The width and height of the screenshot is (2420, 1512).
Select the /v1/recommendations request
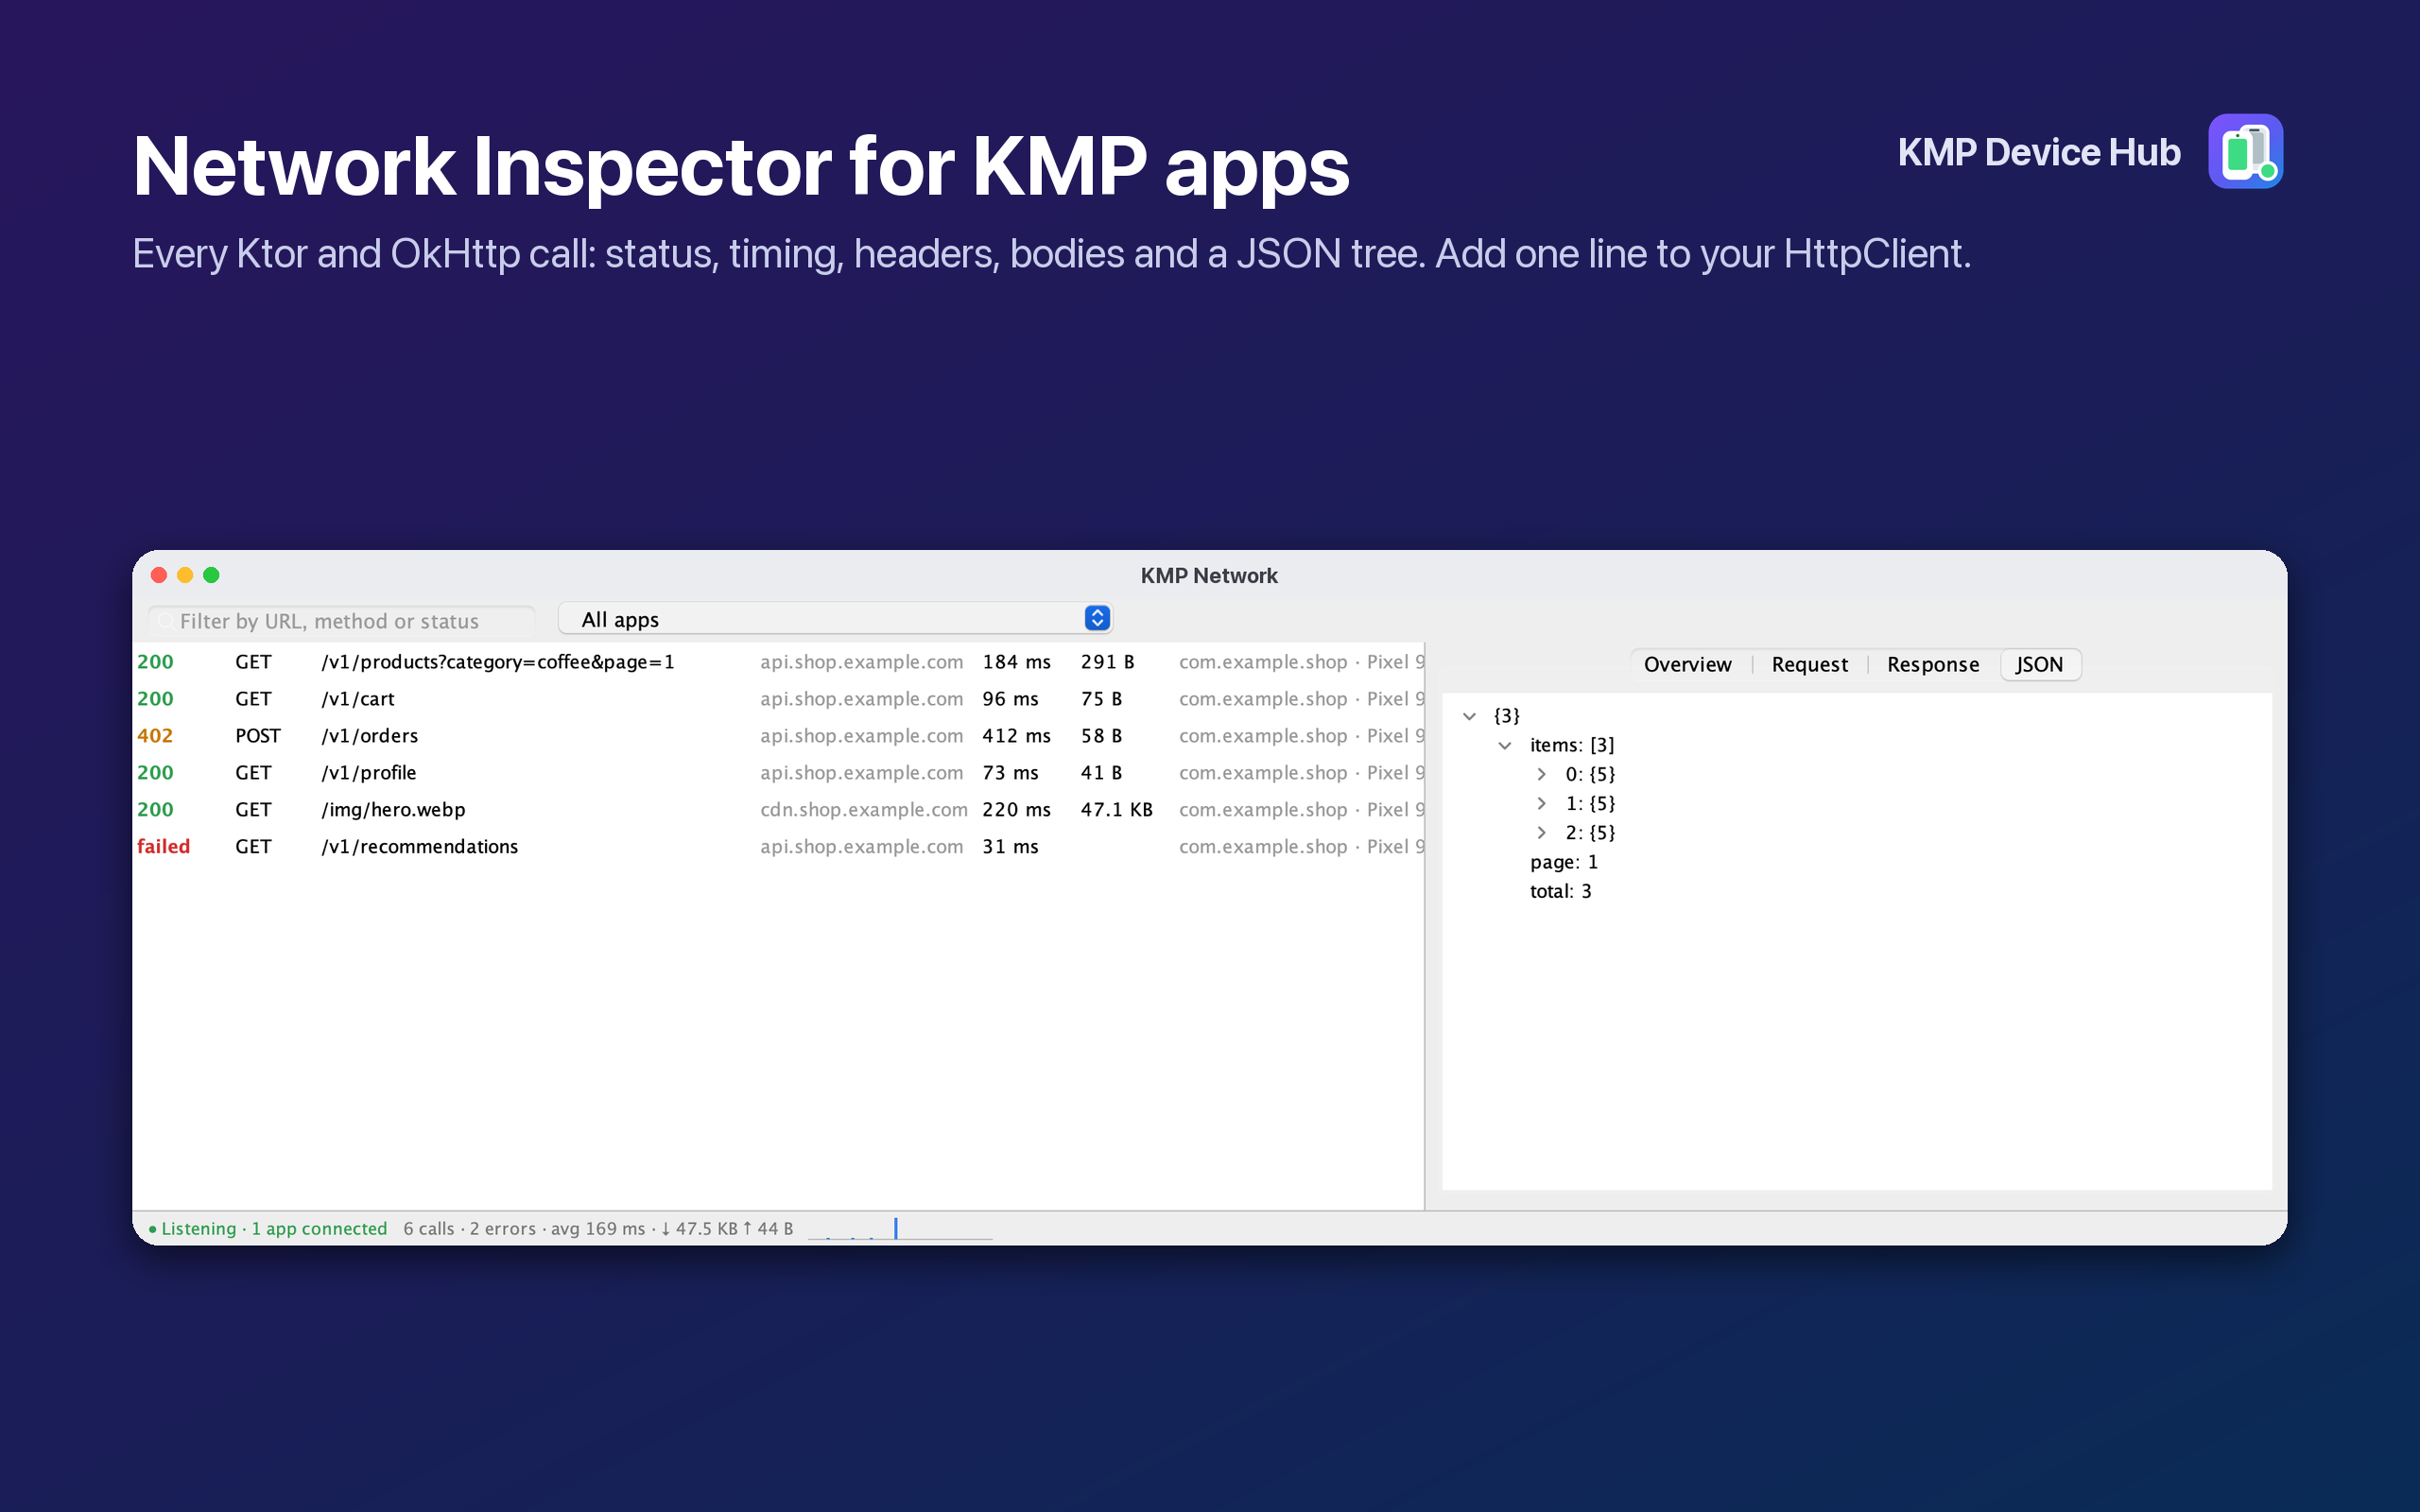(x=778, y=847)
